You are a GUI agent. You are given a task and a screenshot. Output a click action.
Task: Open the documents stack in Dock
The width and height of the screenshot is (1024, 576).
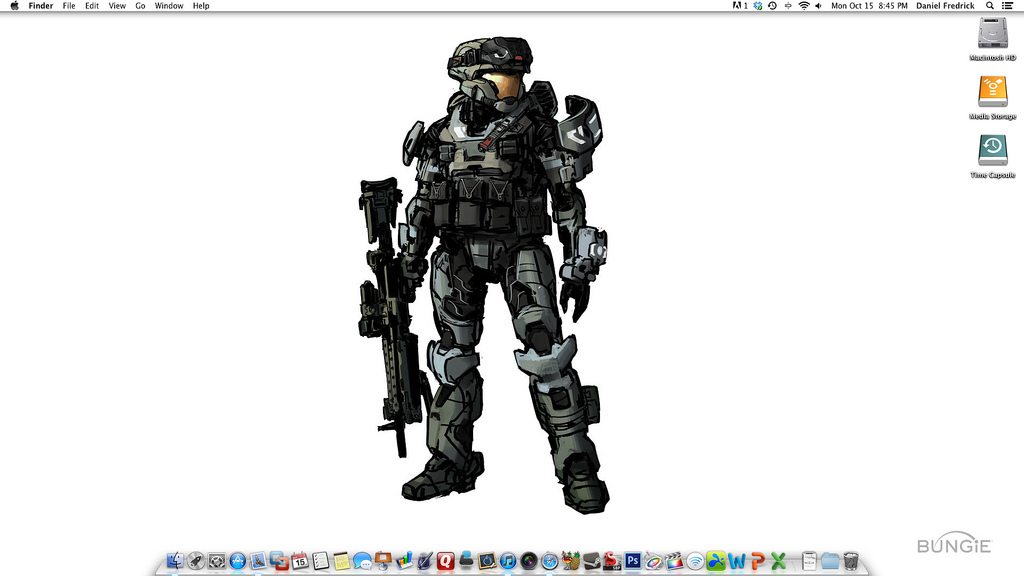(x=809, y=560)
